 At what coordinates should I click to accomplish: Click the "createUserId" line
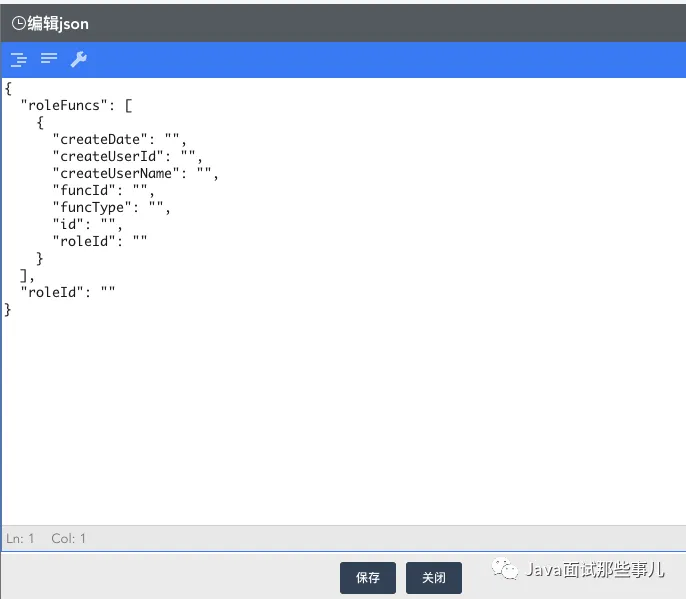(x=127, y=157)
